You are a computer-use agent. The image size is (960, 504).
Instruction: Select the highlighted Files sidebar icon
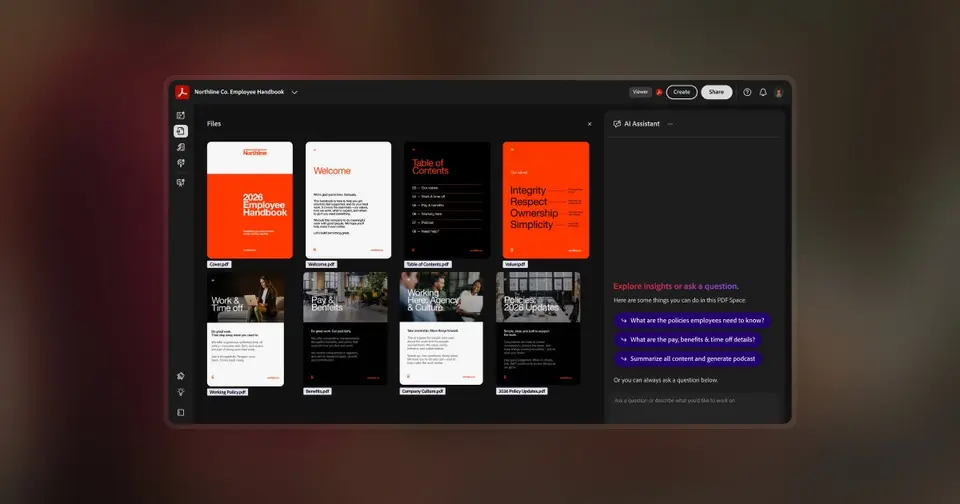(181, 131)
